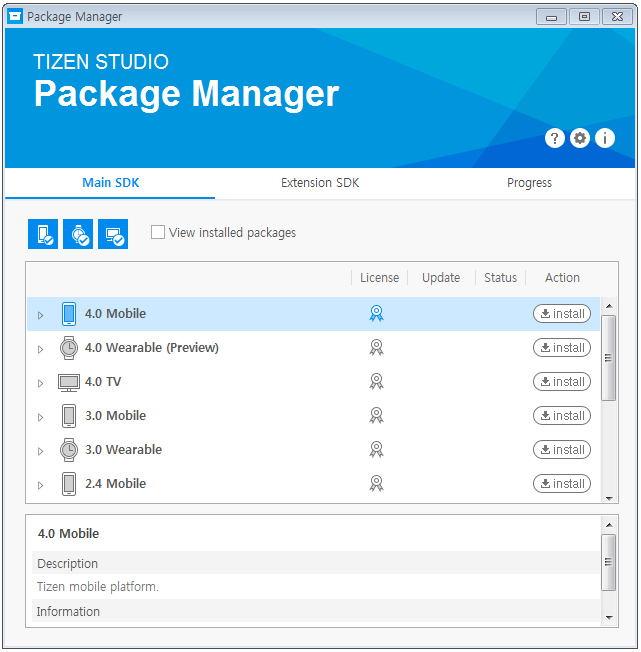Image resolution: width=641 pixels, height=652 pixels.
Task: Click package list scroll down arrow
Action: 609,498
